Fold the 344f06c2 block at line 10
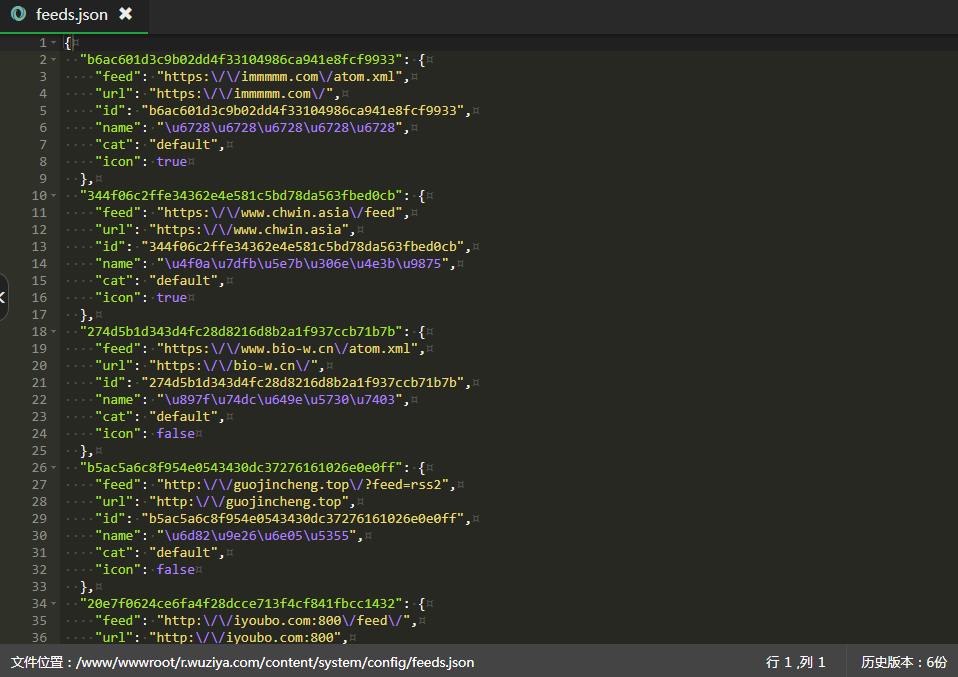Screen dimensions: 958x677 [x=53, y=196]
